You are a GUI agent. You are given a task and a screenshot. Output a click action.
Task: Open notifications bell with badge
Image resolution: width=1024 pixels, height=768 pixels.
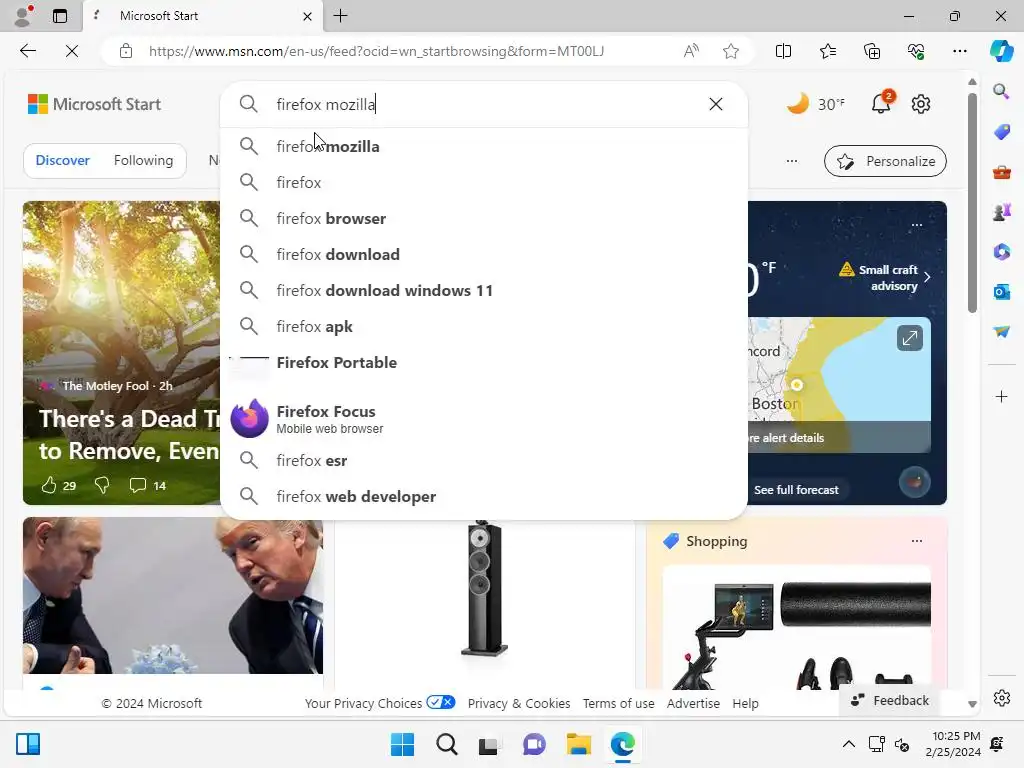881,103
